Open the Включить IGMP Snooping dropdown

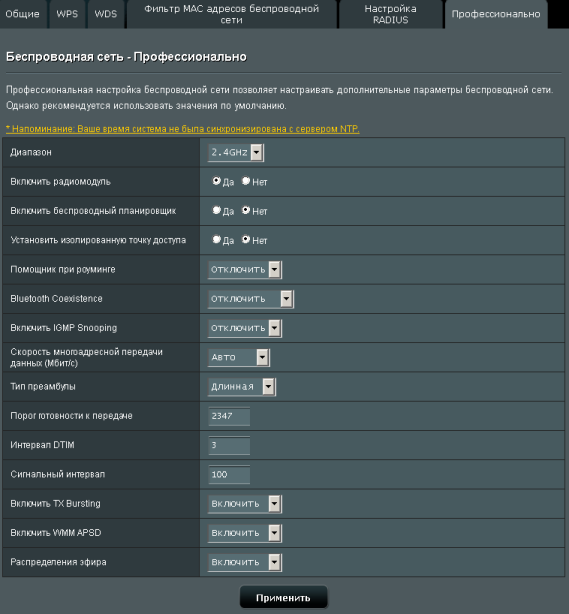point(245,328)
